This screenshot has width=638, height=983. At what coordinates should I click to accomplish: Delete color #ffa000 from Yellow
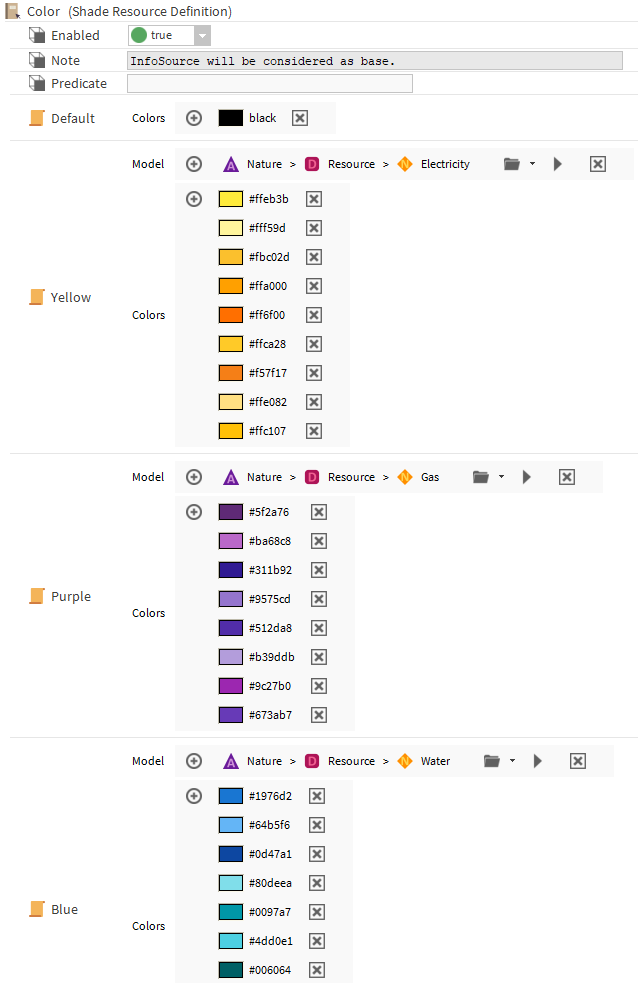314,286
